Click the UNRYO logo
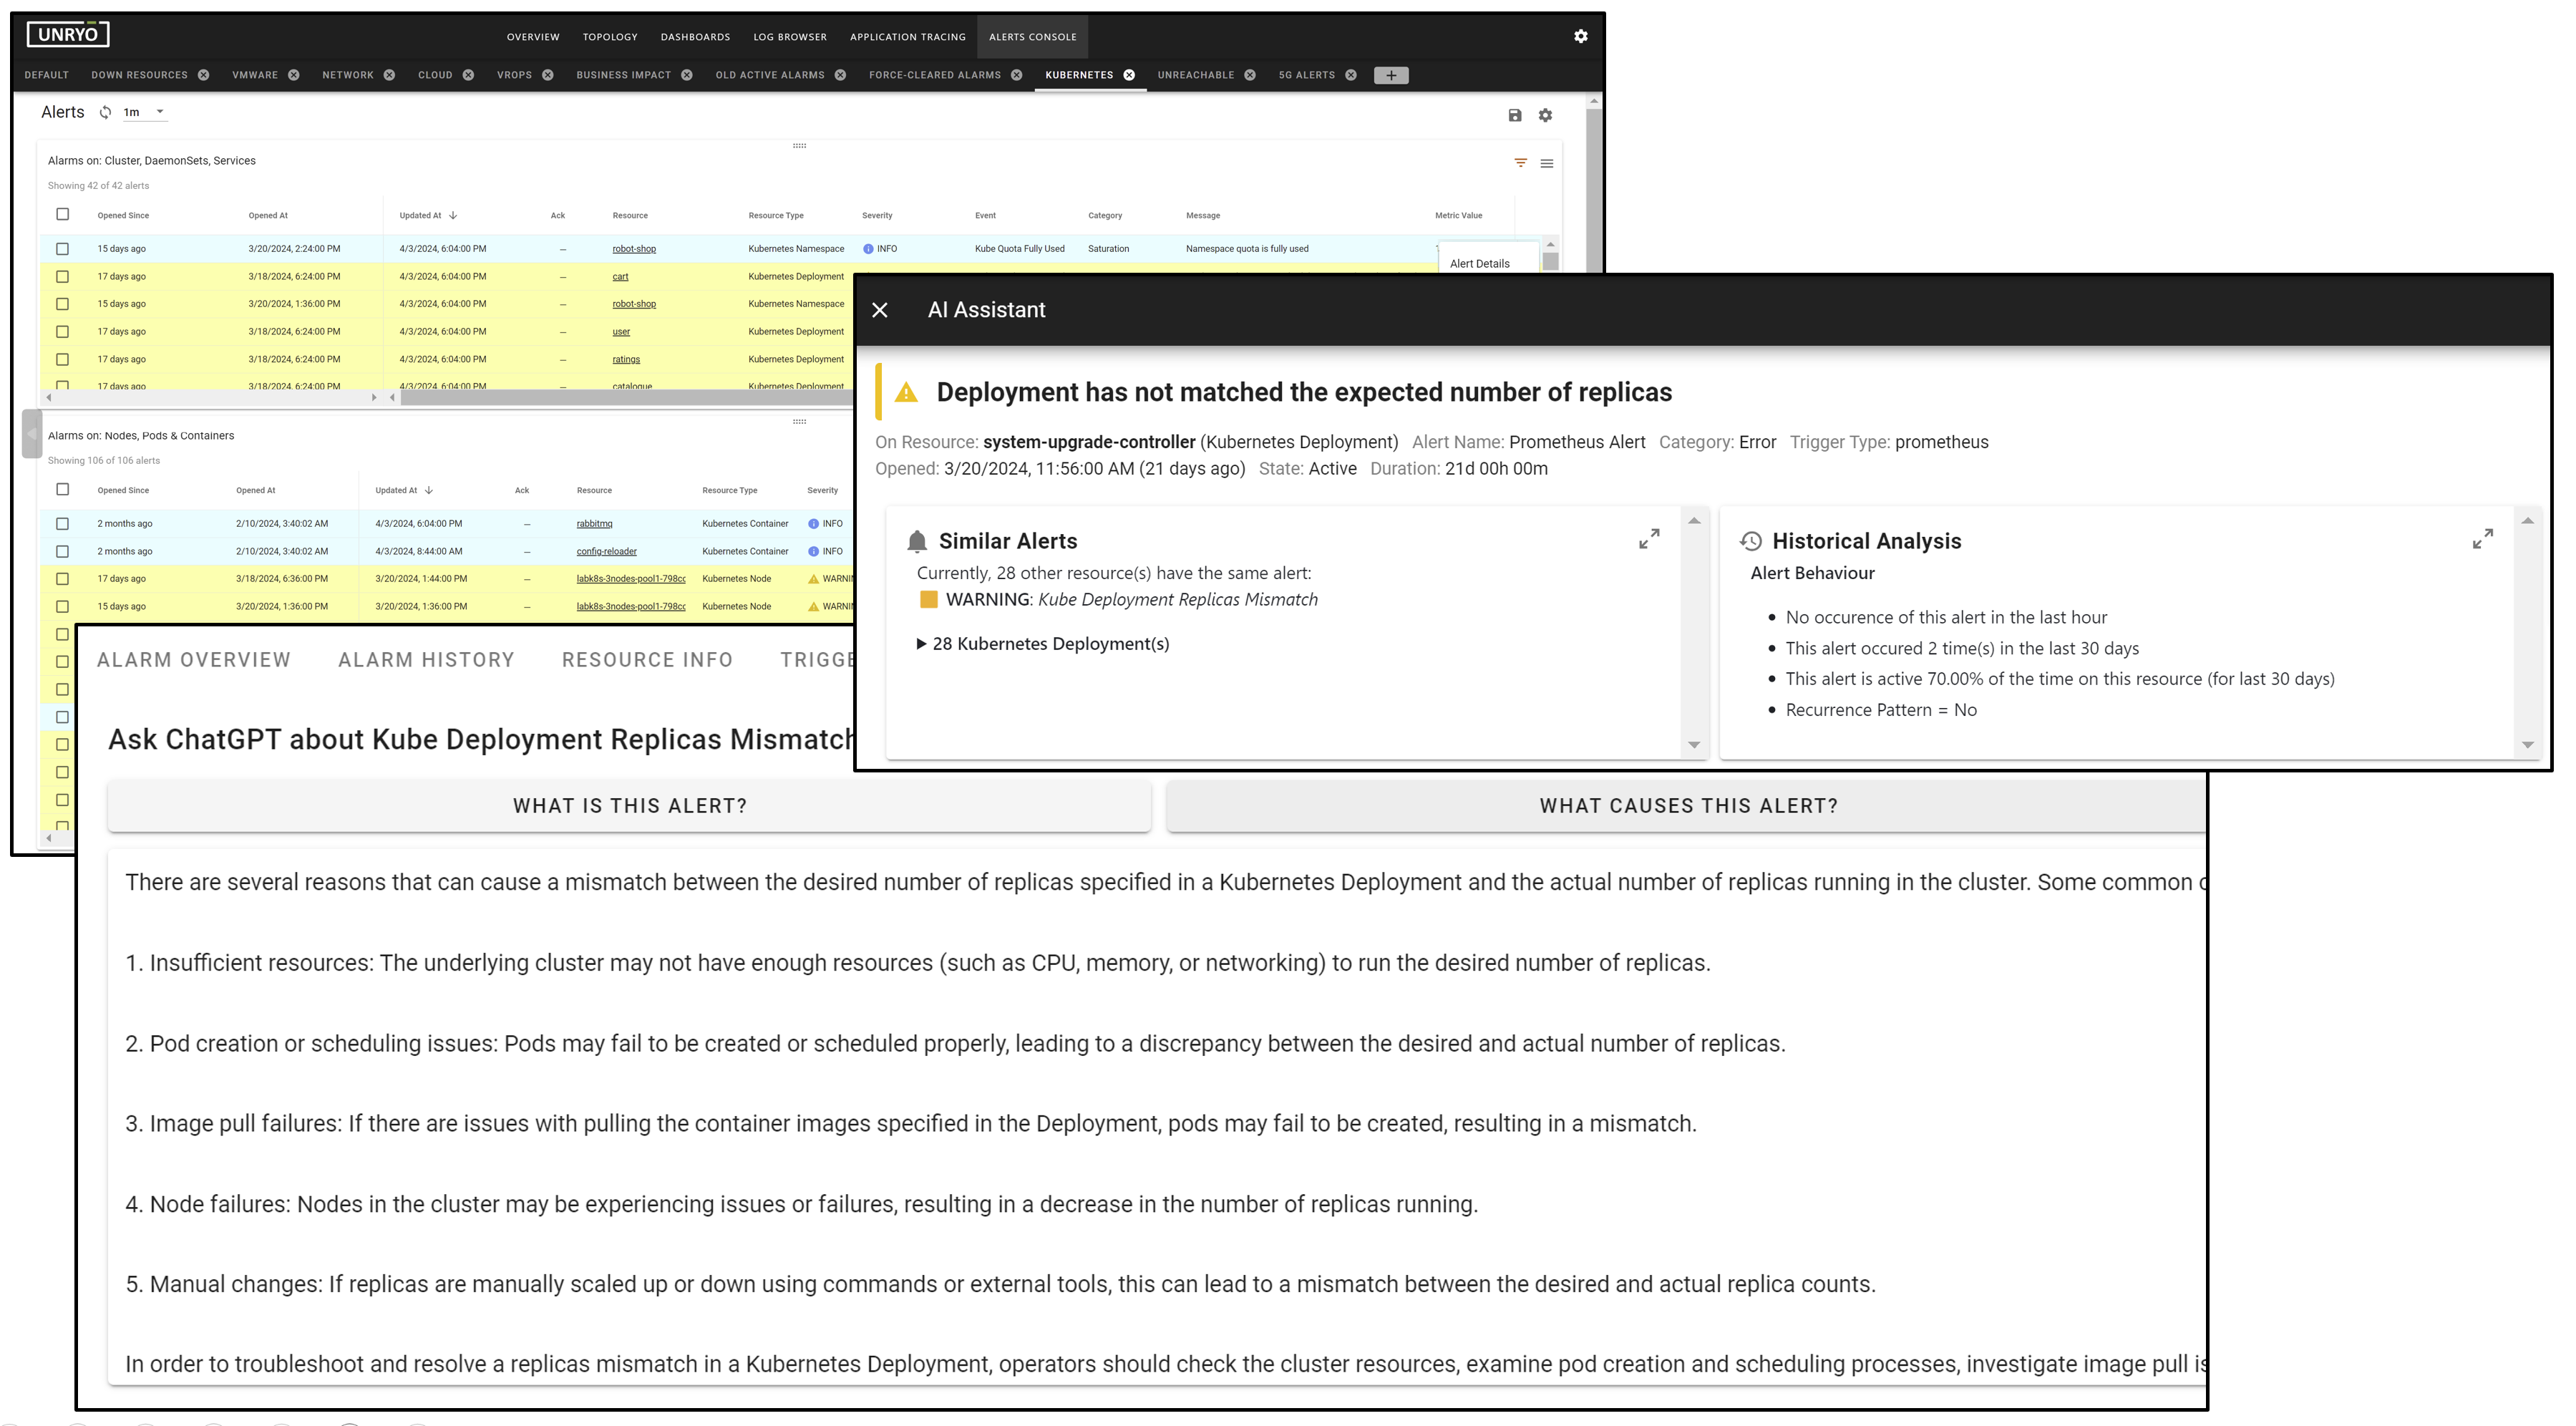 (68, 35)
